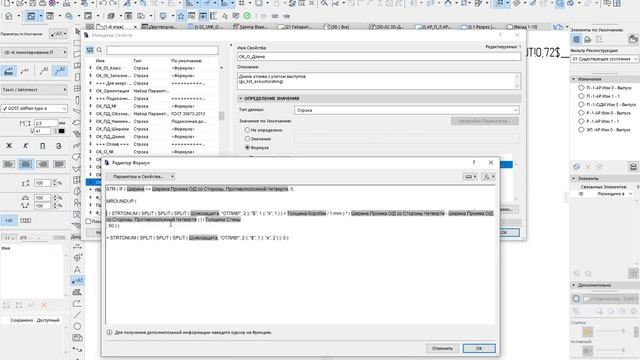Select the Значение radio button
Image resolution: width=640 pixels, height=360 pixels.
point(247,139)
